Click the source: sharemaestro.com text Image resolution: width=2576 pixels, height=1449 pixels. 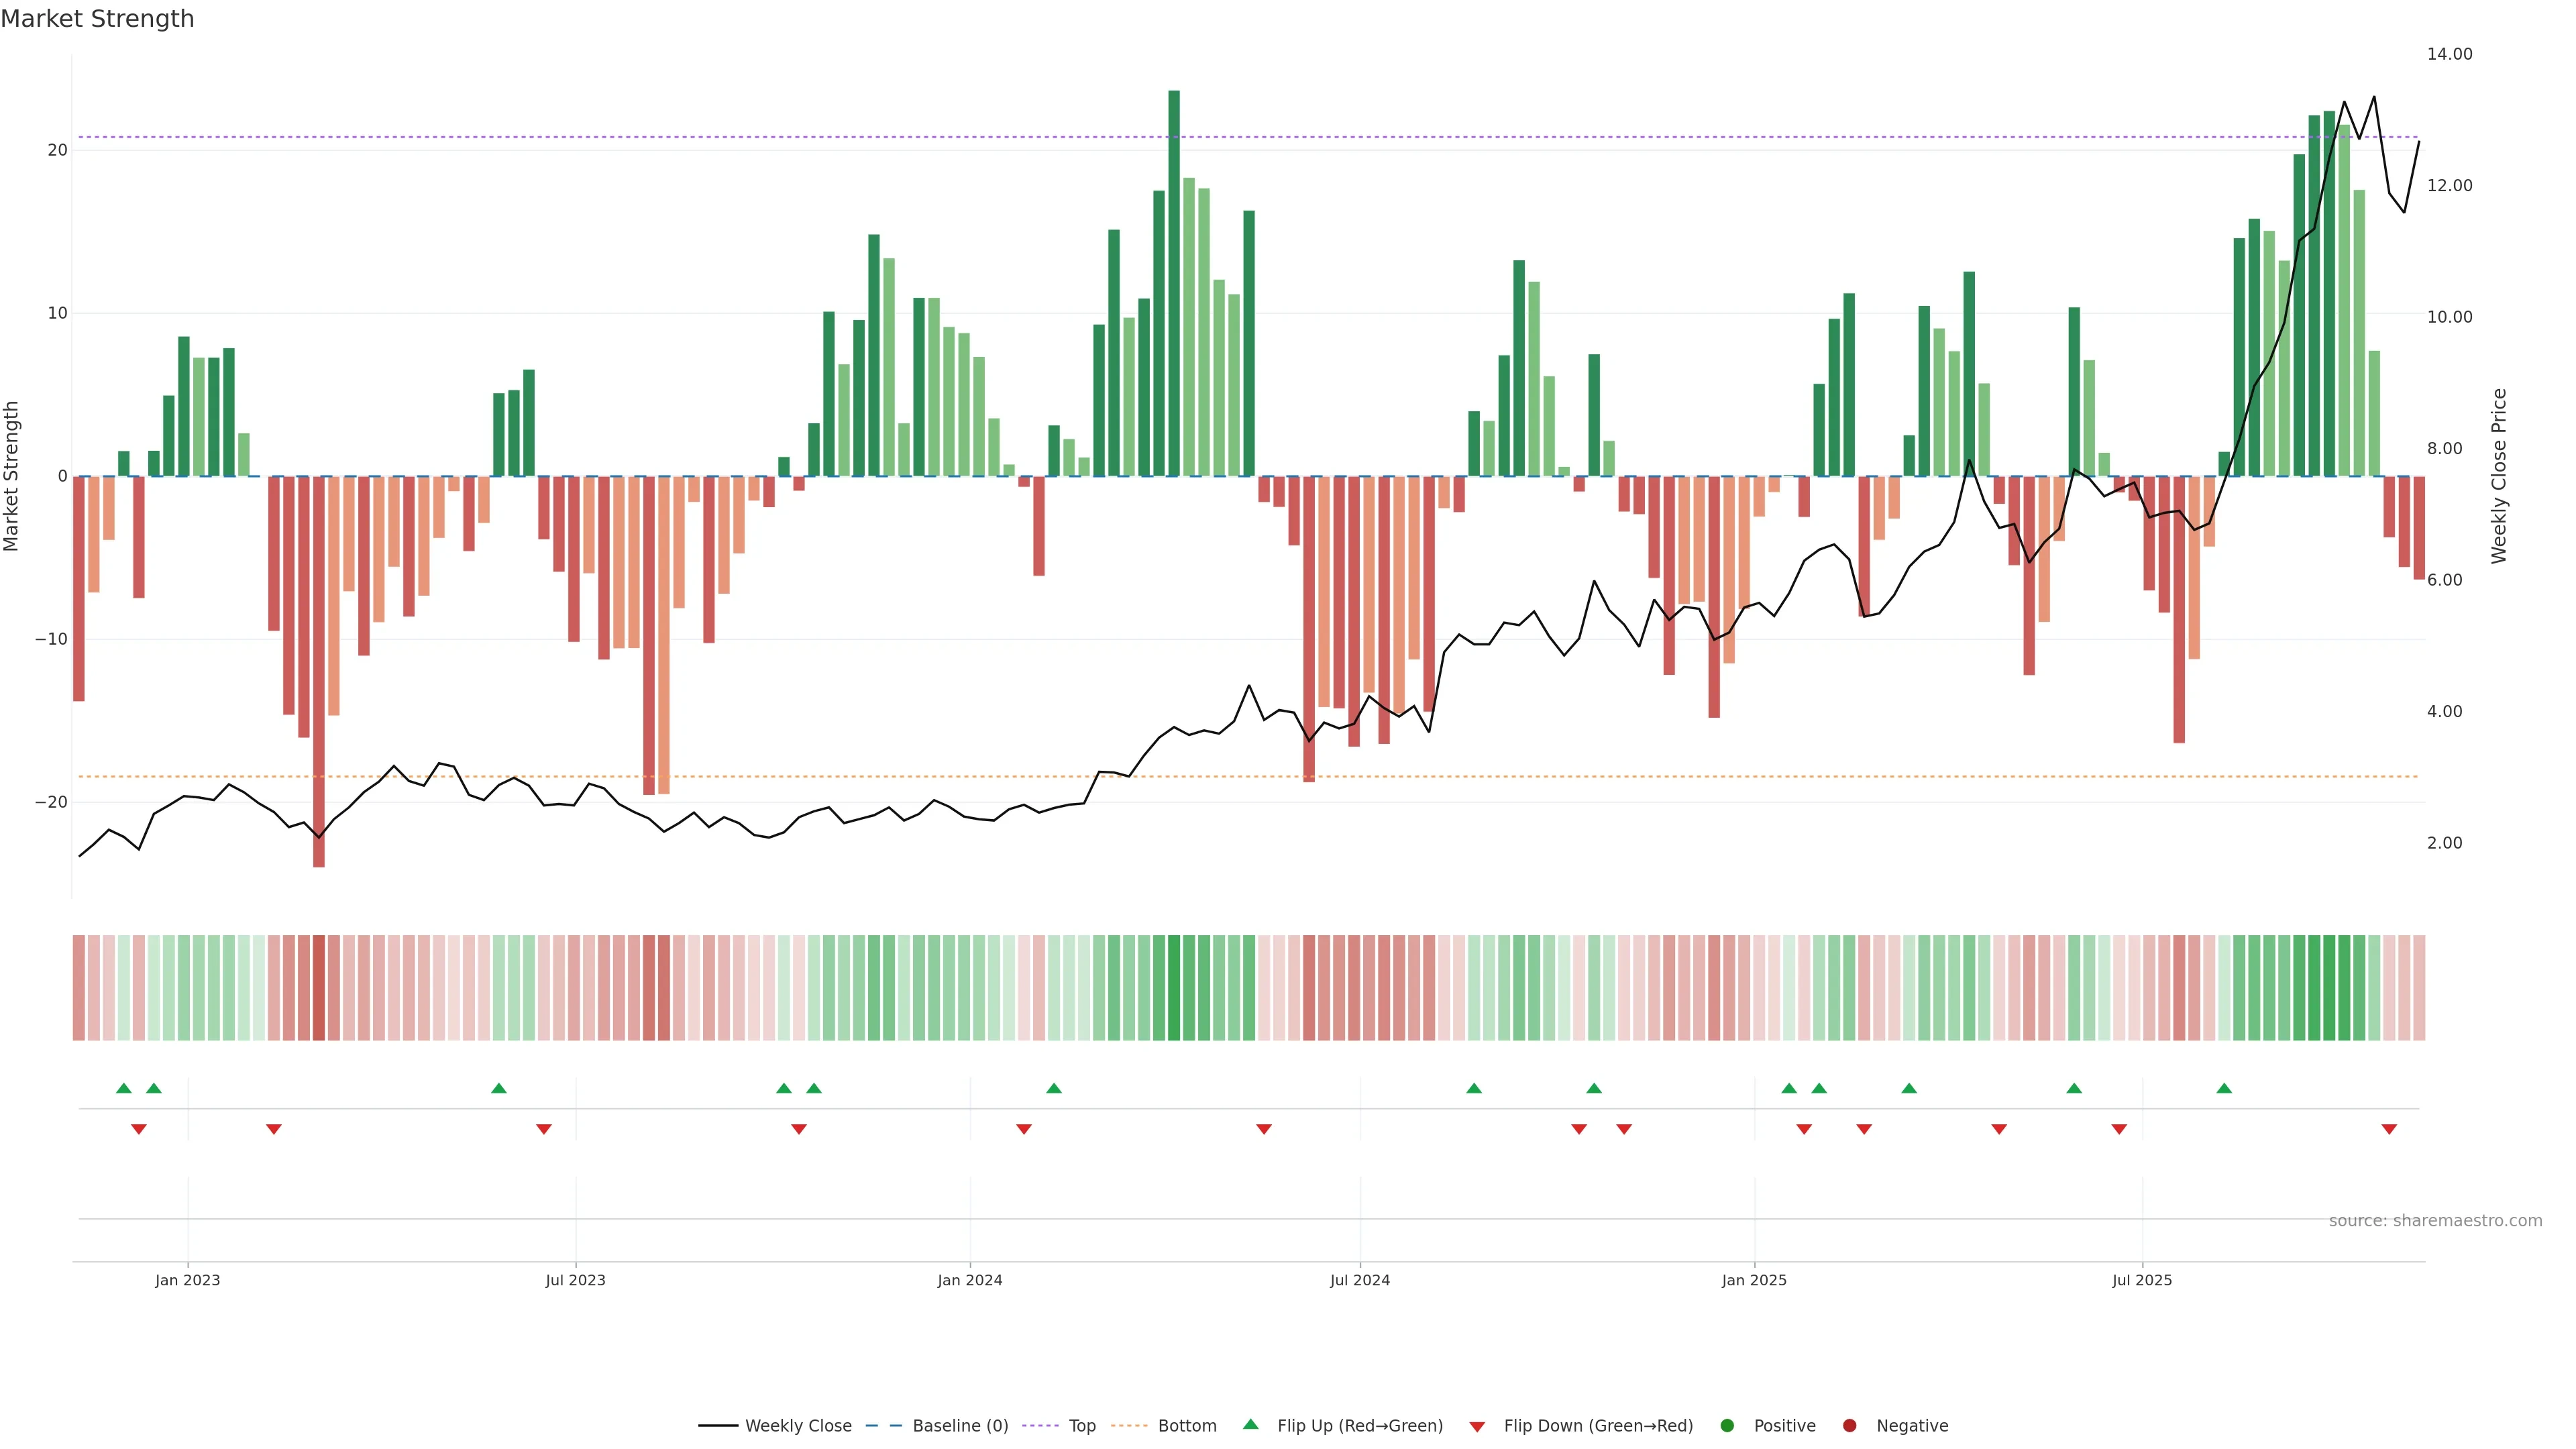coord(2435,1221)
